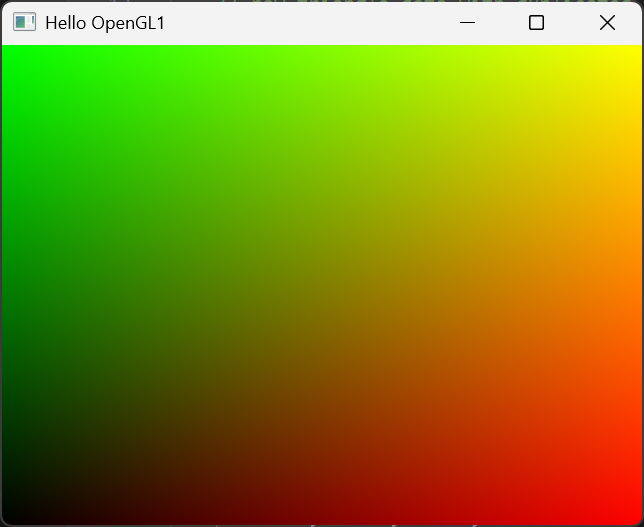Click the dark brown region in lower-left quadrant

coord(162,402)
